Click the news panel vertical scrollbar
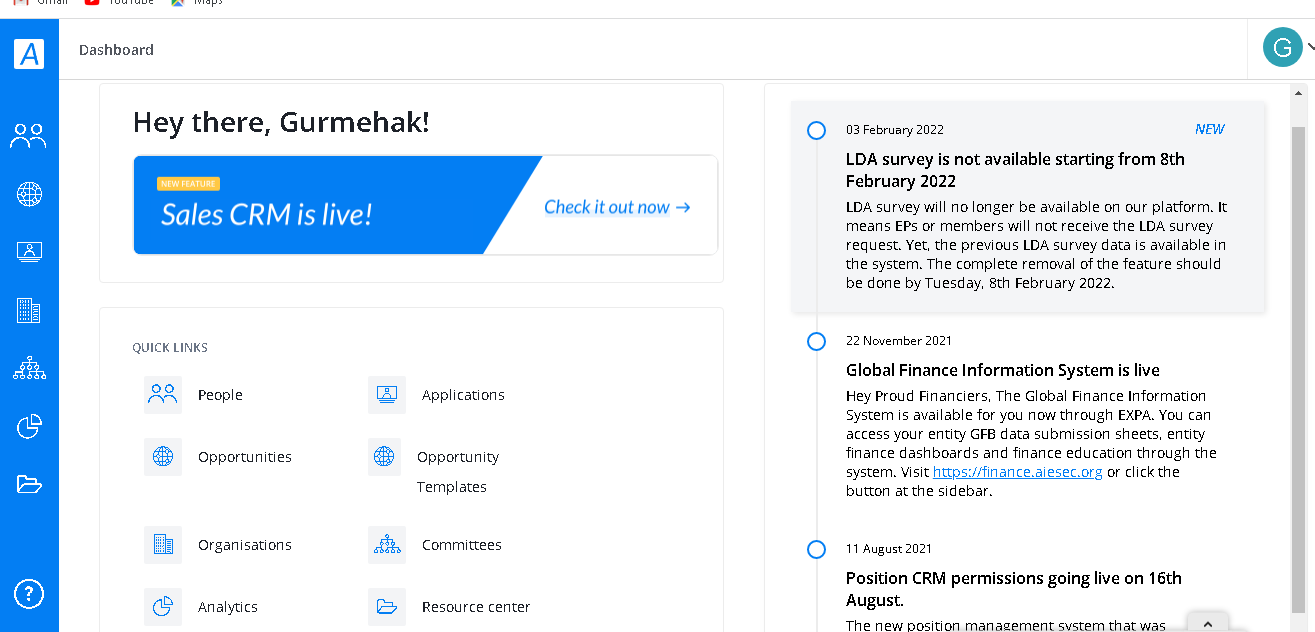The image size is (1315, 632). 1298,369
